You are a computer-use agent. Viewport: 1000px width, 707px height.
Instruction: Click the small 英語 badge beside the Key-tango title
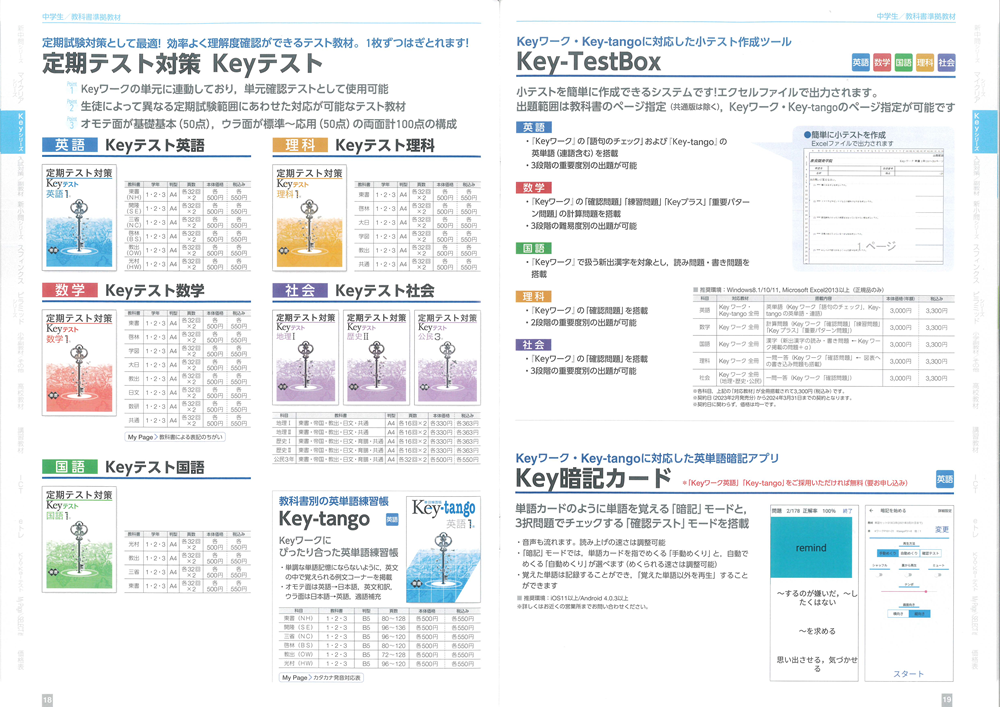(392, 520)
